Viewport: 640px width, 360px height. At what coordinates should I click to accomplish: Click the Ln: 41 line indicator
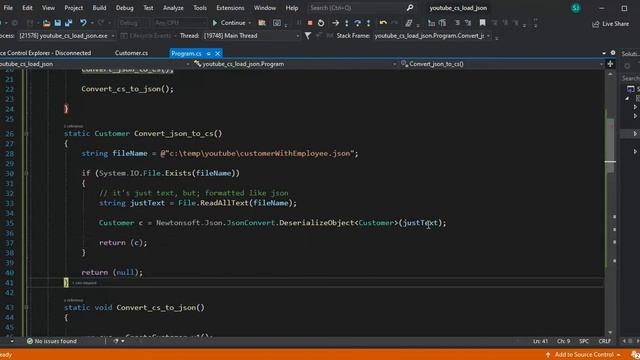pos(540,341)
